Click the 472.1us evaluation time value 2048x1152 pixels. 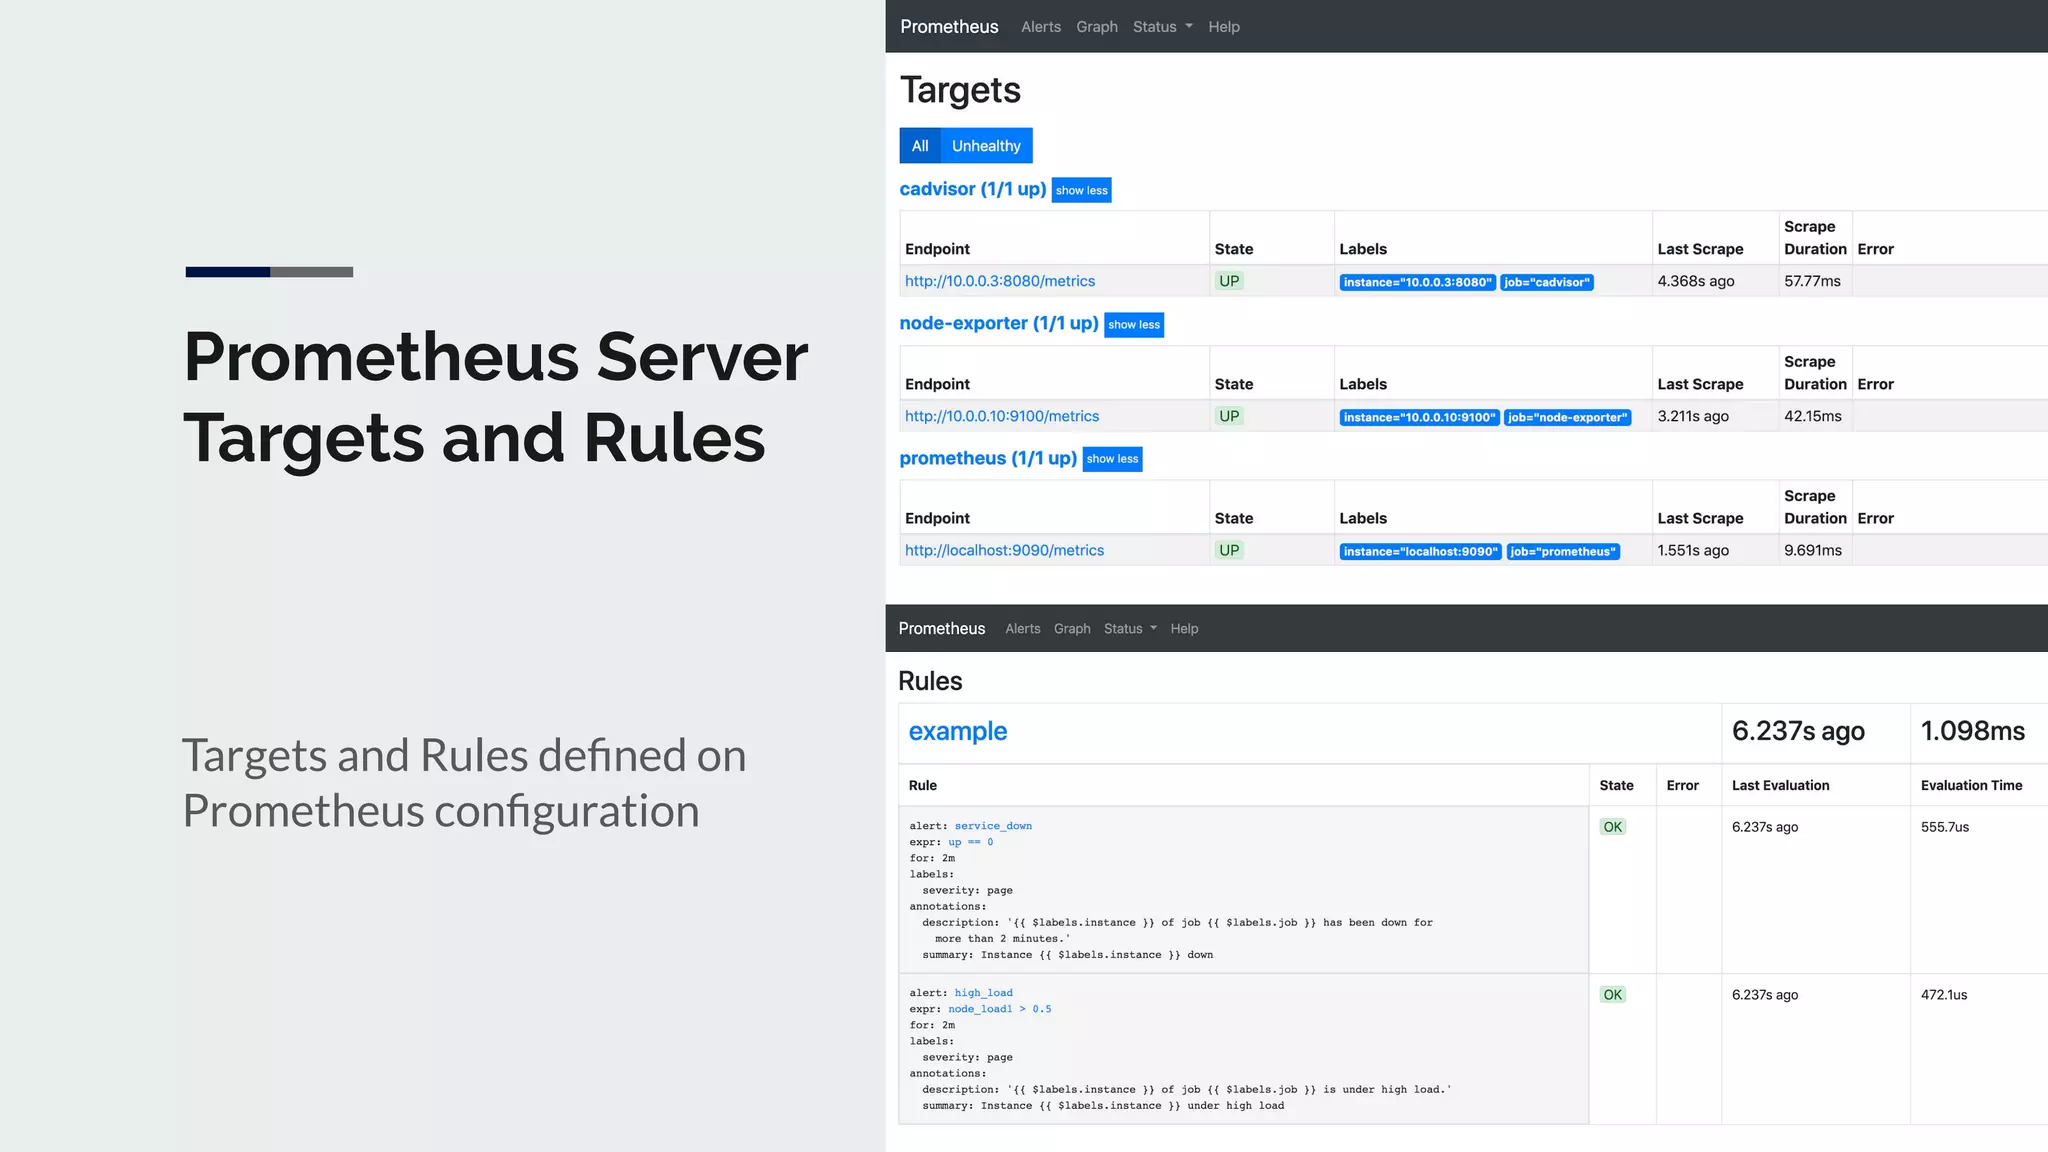[1944, 995]
